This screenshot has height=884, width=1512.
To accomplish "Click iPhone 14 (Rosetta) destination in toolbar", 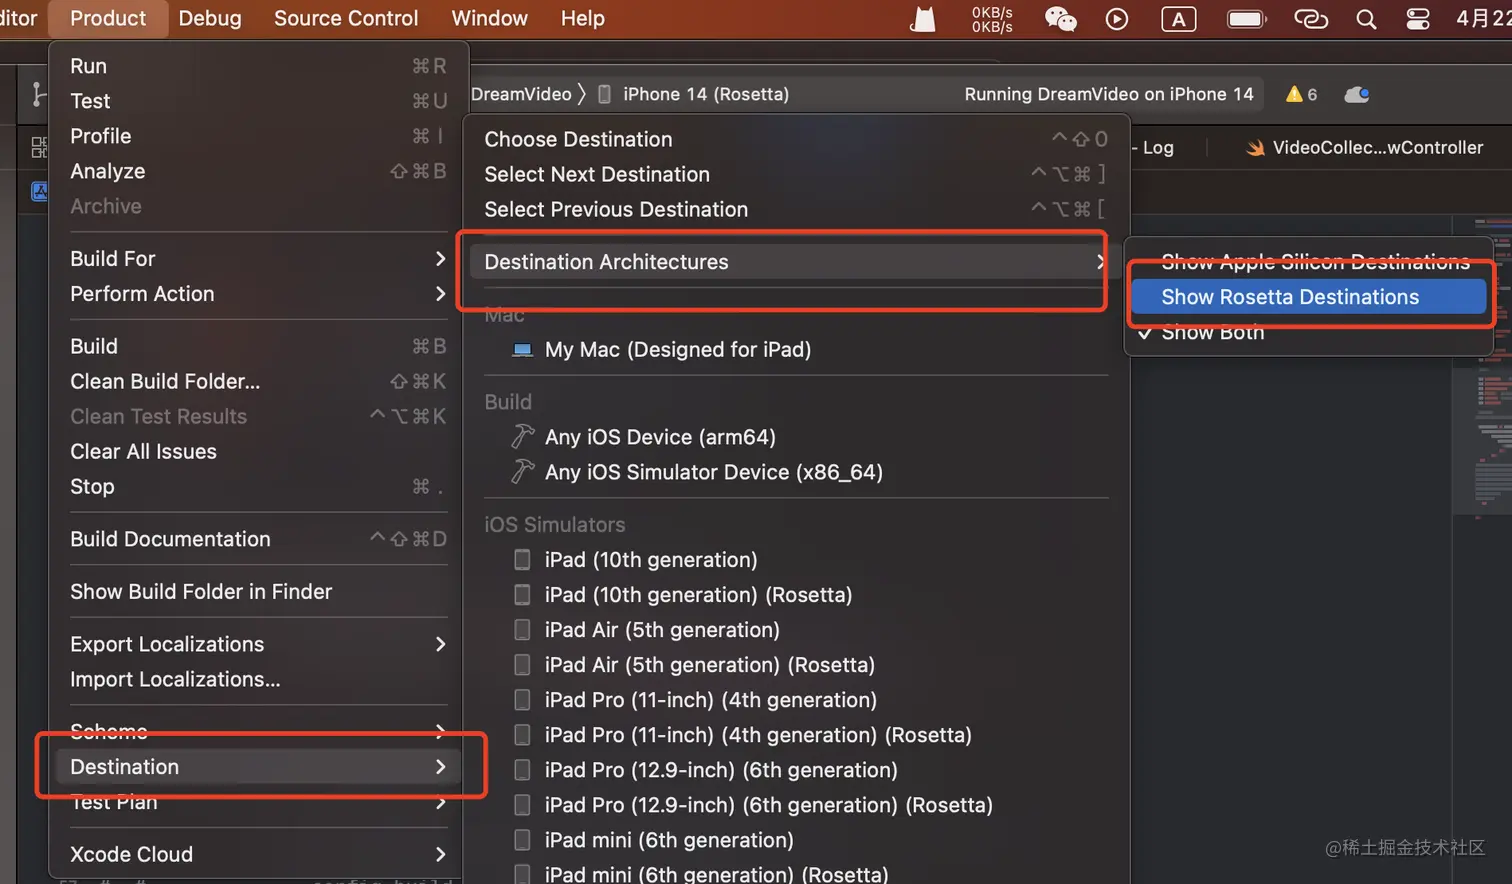I will [706, 94].
